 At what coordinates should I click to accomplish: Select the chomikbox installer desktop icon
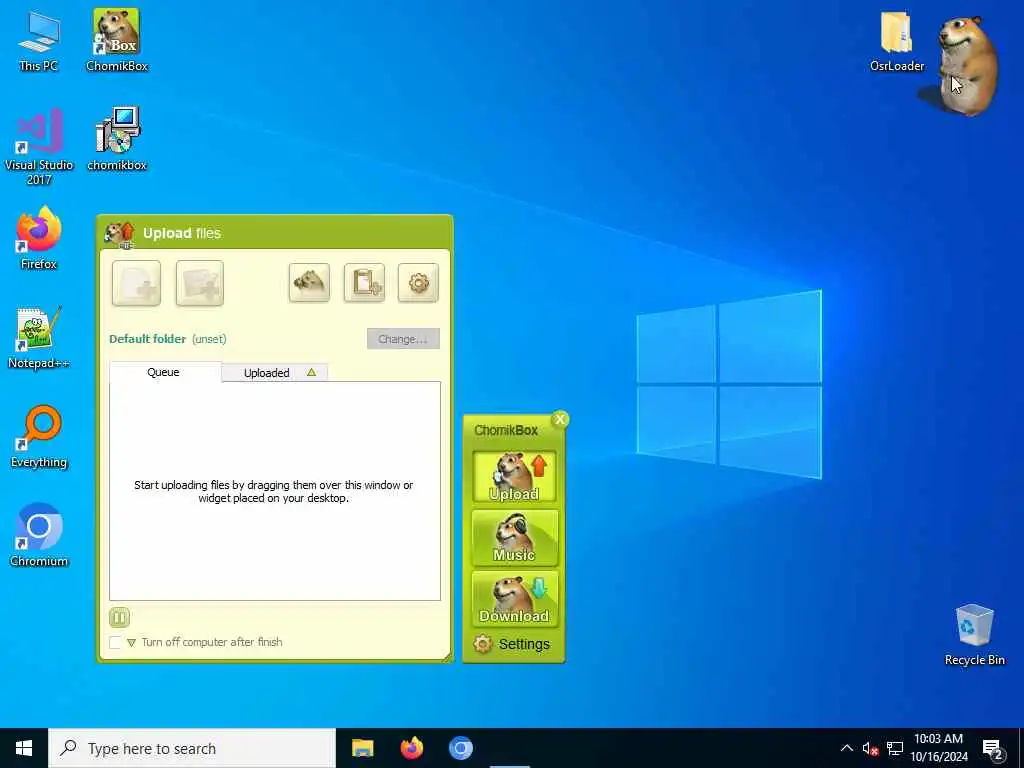pos(117,139)
